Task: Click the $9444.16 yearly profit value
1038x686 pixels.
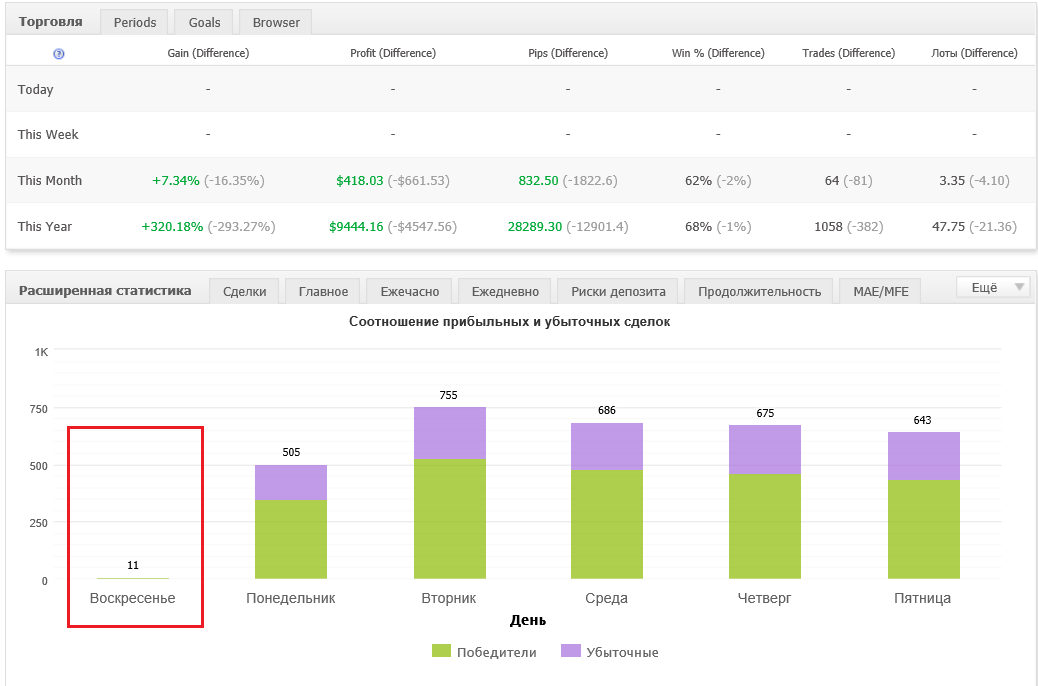Action: coord(356,226)
